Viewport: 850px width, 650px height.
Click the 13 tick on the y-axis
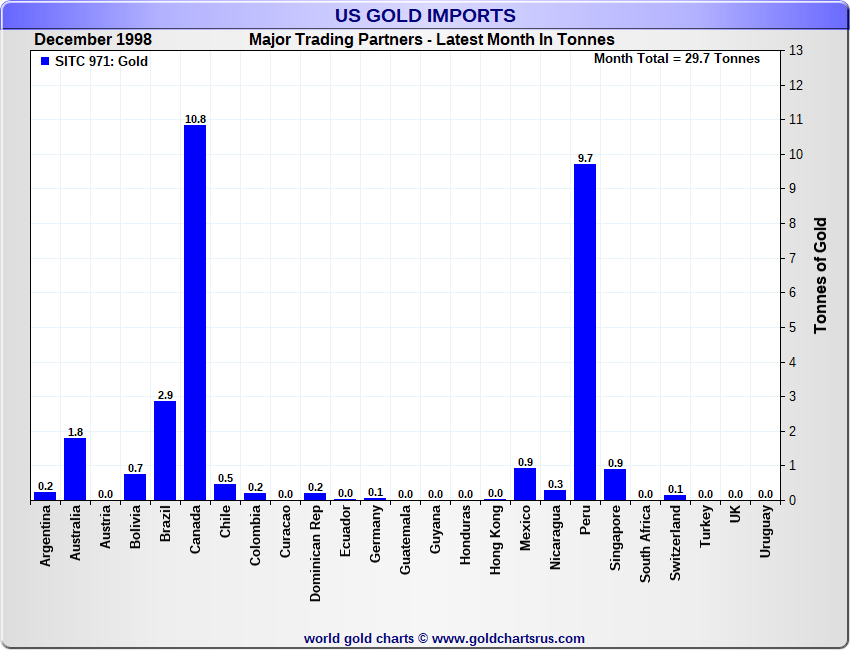point(797,50)
